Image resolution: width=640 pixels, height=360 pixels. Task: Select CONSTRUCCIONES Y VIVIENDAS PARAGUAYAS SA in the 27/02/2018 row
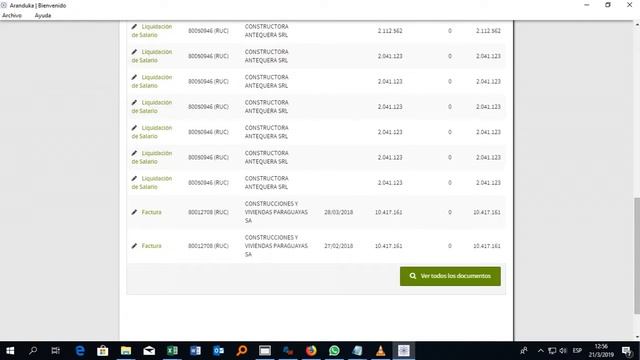[276, 246]
